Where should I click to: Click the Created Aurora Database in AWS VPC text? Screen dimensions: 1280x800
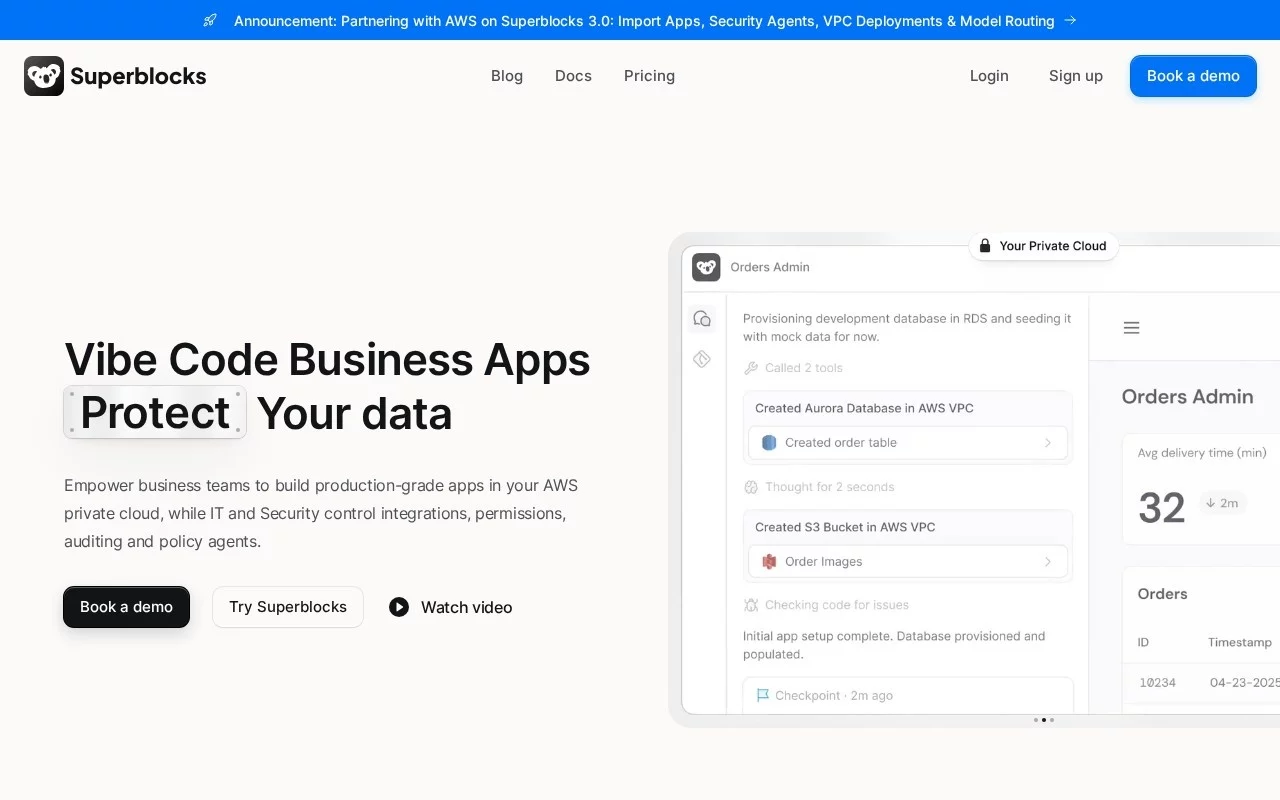click(864, 408)
